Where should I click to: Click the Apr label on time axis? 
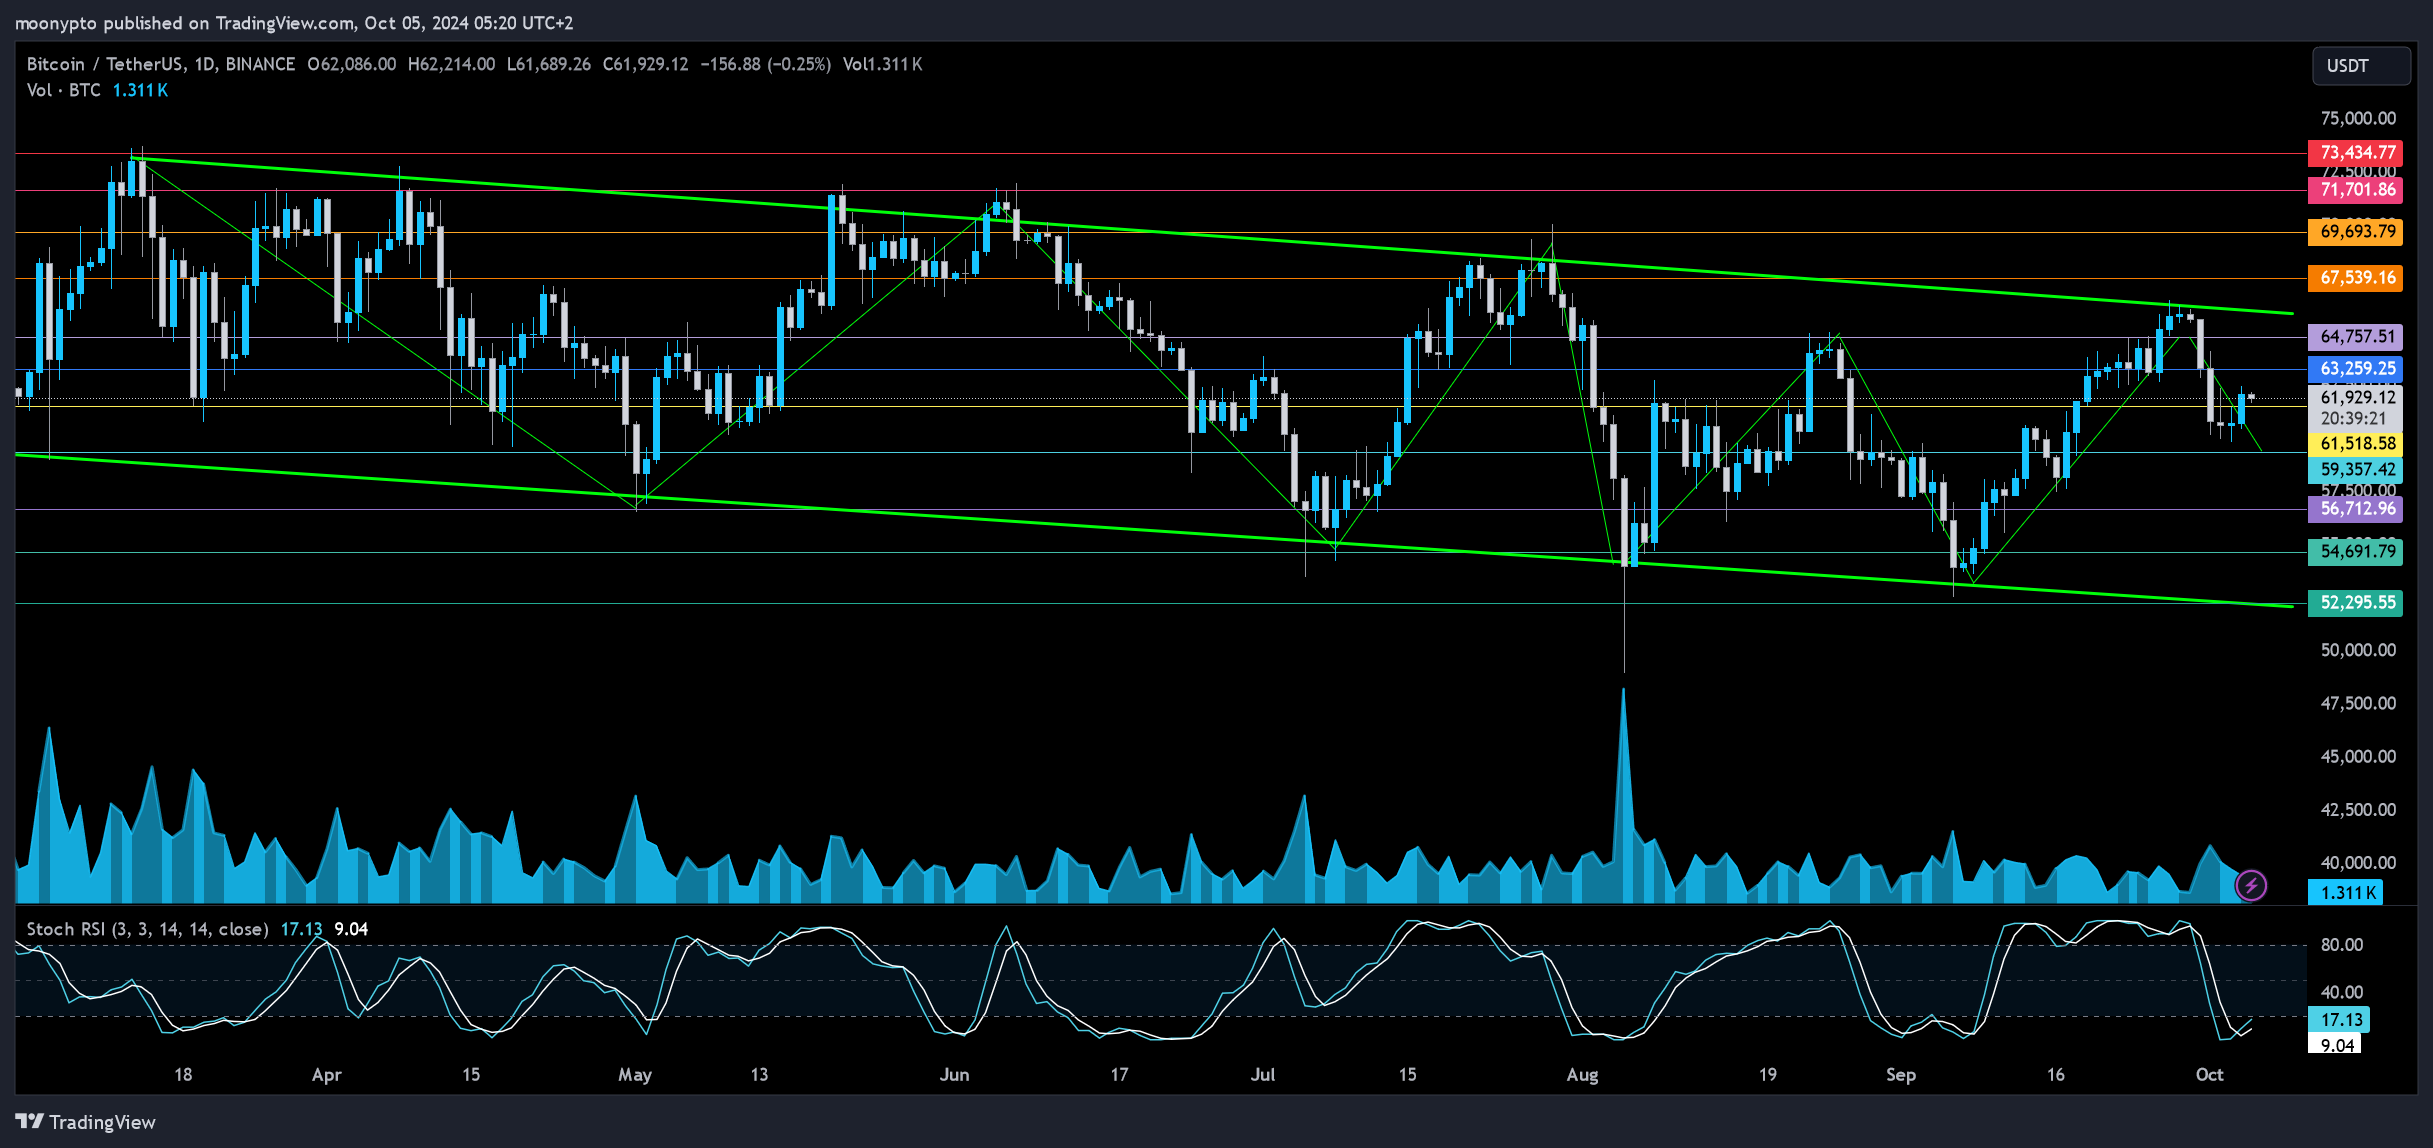[327, 1075]
